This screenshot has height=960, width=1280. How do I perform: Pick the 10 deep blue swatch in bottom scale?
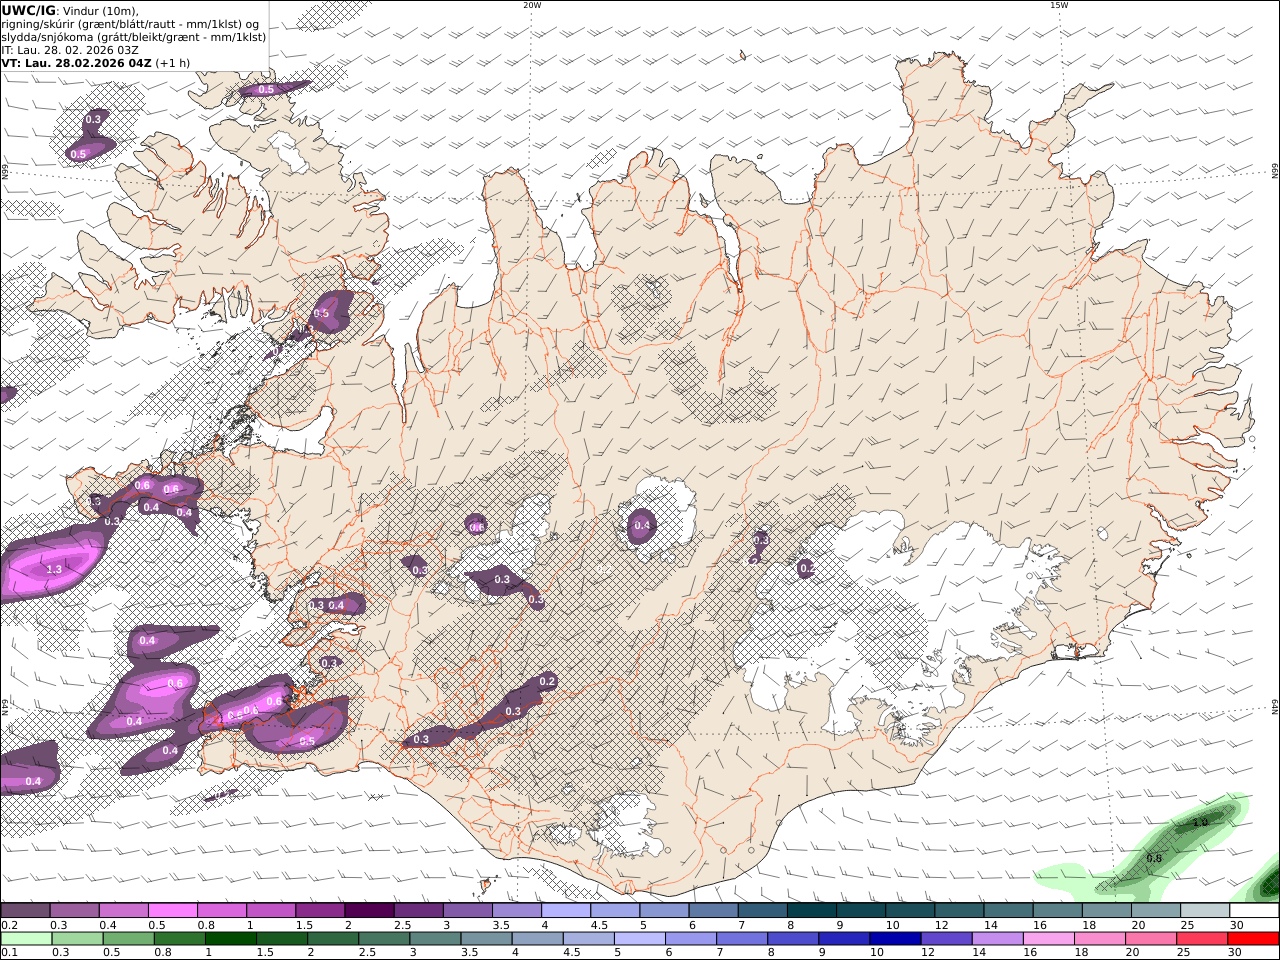[895, 938]
